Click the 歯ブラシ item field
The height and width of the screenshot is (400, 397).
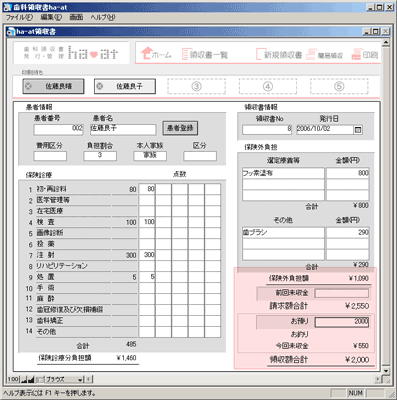tap(283, 233)
